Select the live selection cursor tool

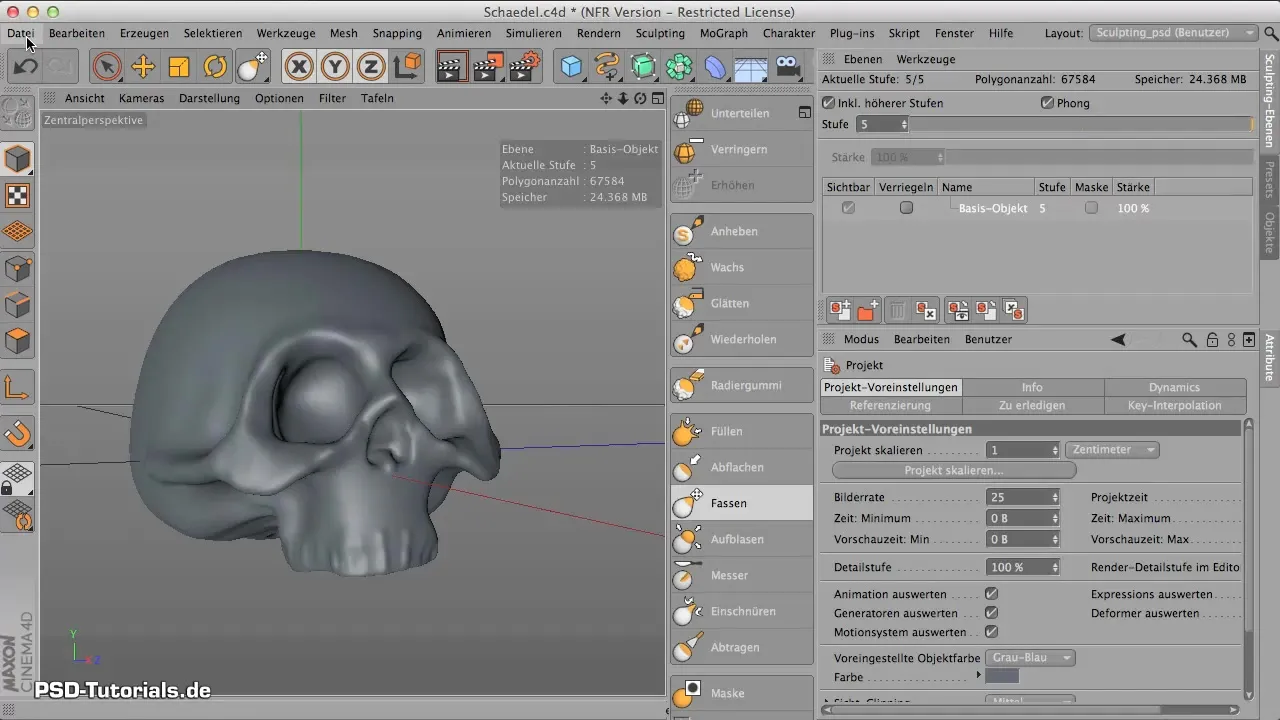pyautogui.click(x=106, y=67)
